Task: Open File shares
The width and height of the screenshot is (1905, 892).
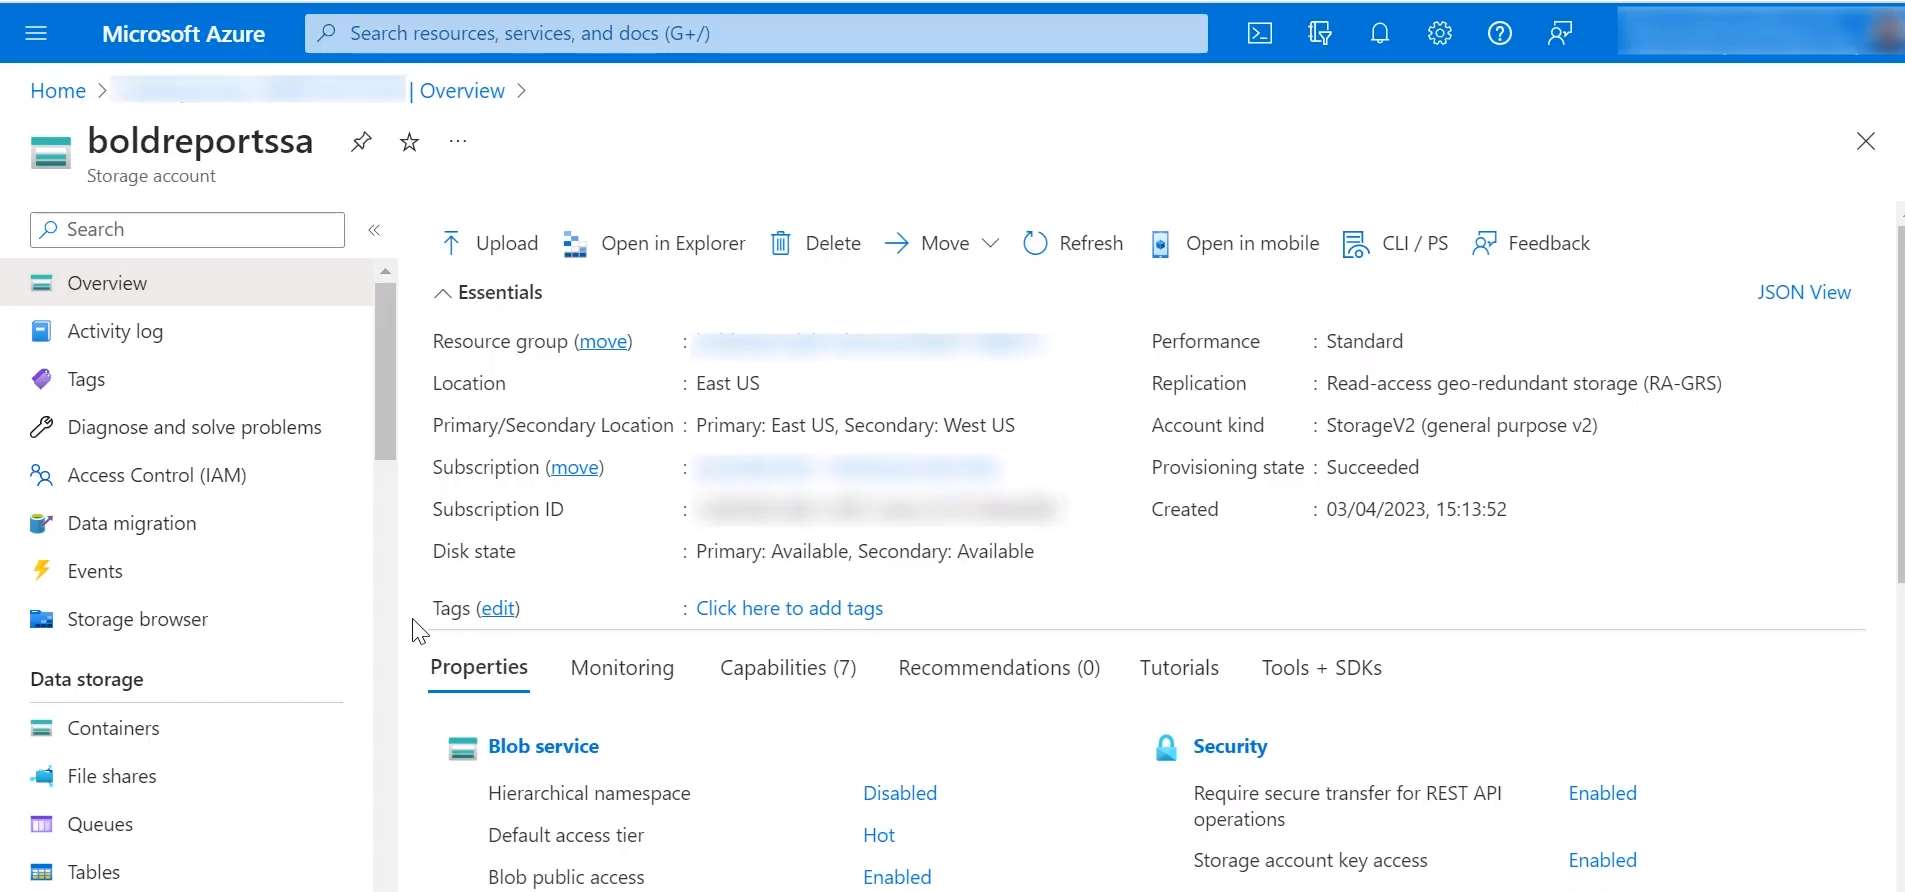Action: [x=111, y=776]
